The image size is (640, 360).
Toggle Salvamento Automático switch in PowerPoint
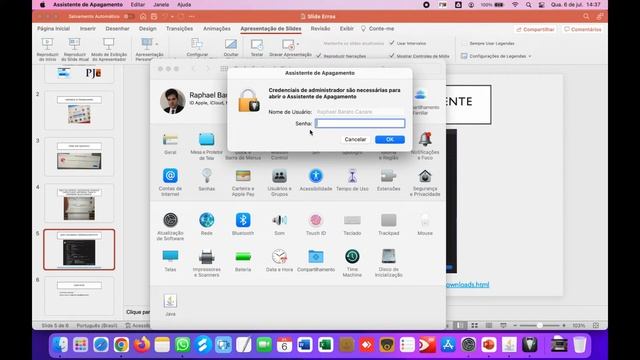[129, 16]
